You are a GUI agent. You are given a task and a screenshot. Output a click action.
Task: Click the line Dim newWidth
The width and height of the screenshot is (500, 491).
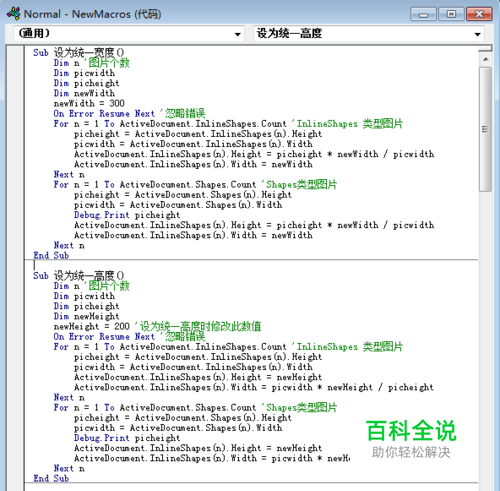pos(84,93)
